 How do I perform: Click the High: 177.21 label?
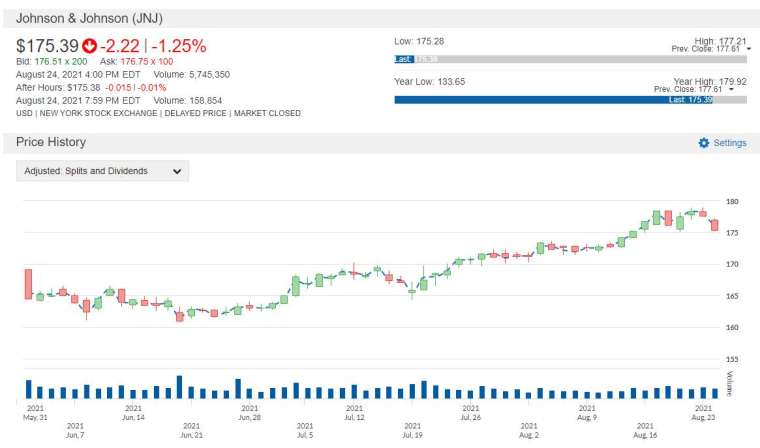[x=720, y=41]
